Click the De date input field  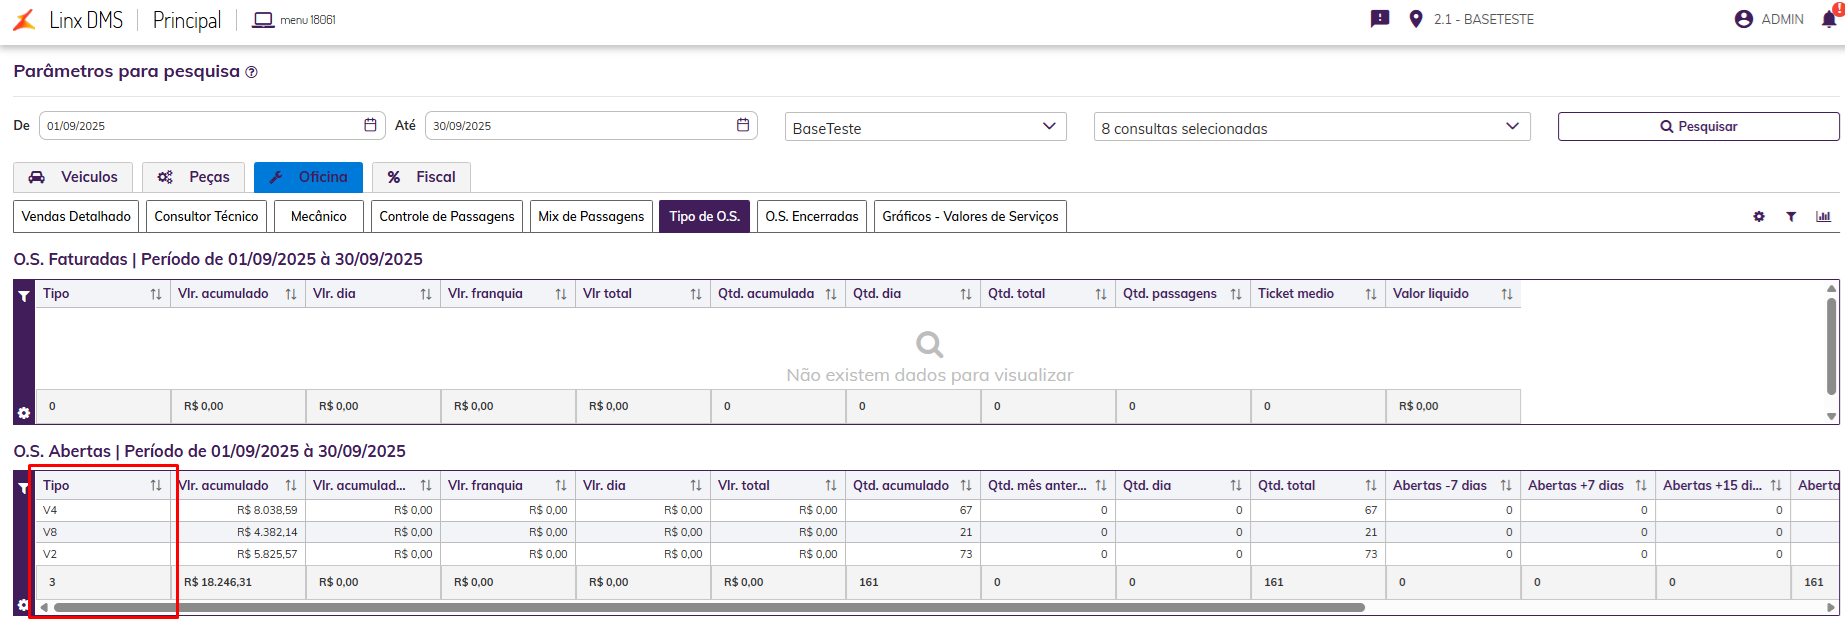point(200,126)
